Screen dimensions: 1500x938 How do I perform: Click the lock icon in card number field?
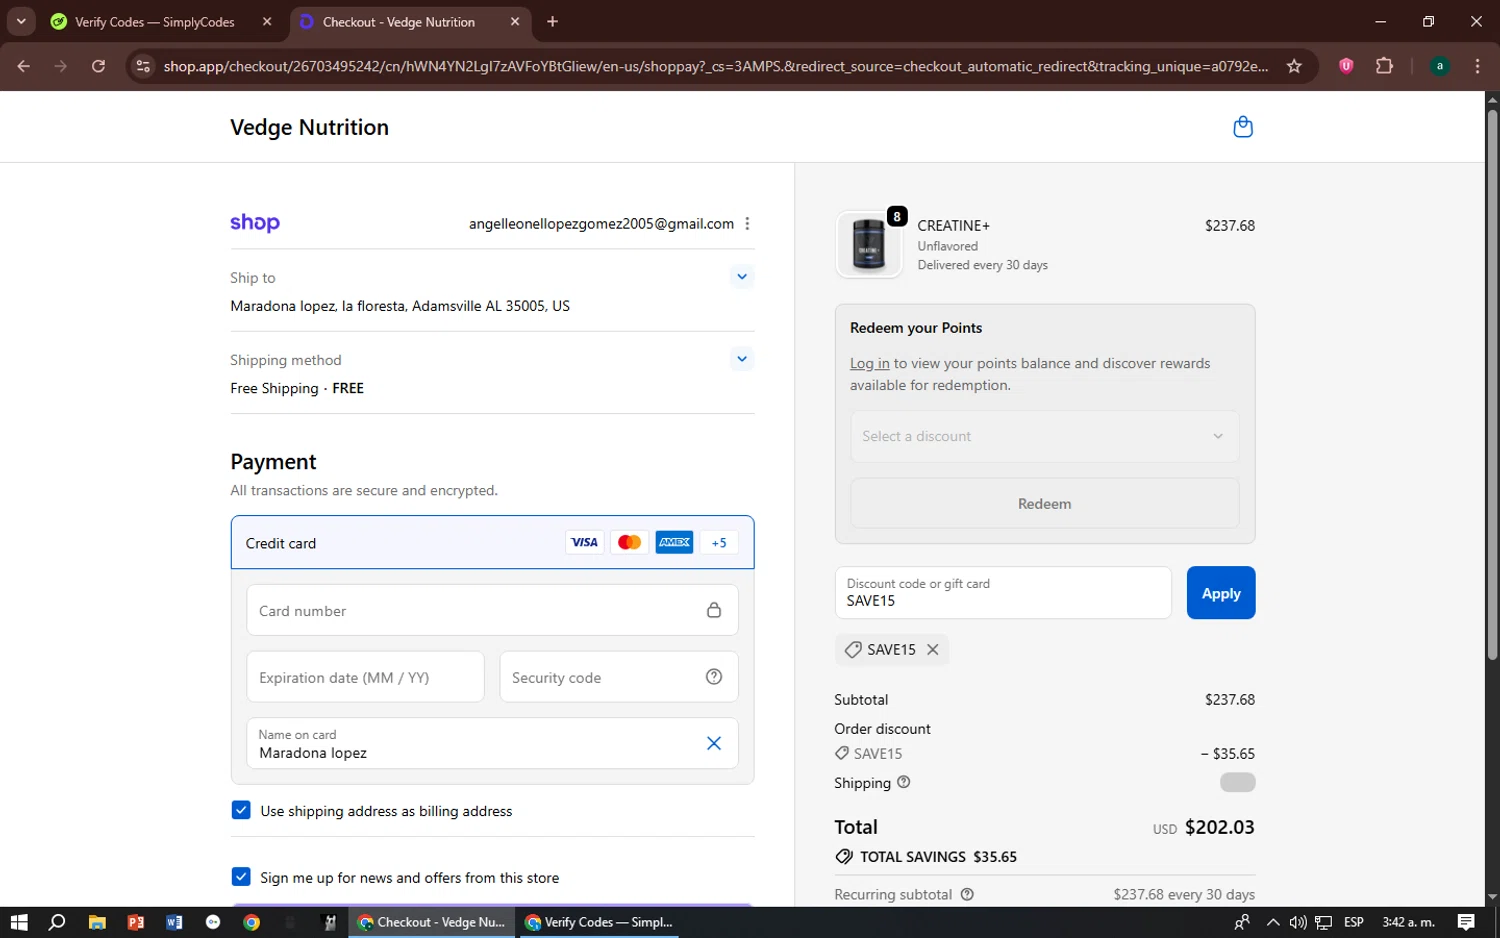(714, 610)
